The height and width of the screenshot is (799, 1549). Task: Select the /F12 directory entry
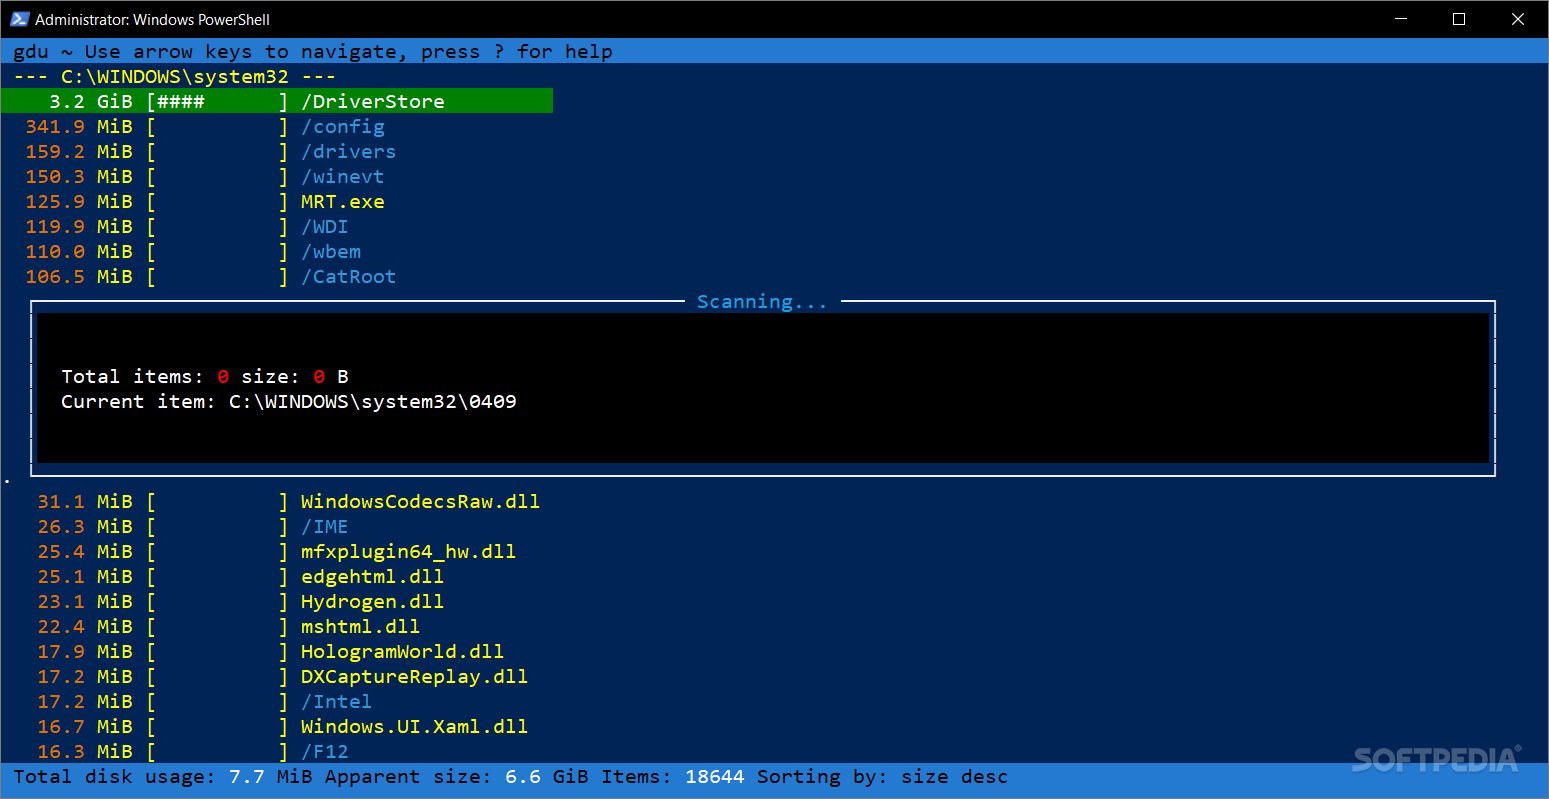coord(325,751)
